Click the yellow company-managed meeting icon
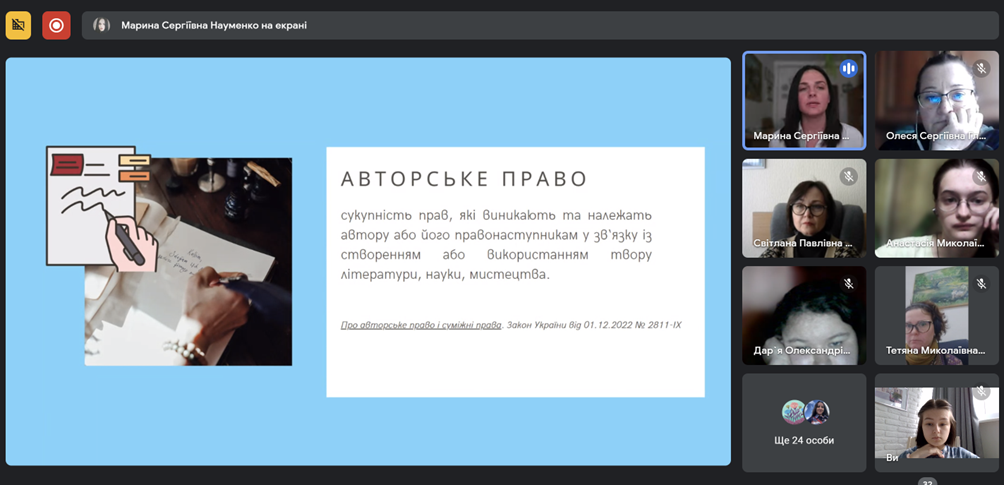Screen dimensions: 1004x485 (18, 25)
